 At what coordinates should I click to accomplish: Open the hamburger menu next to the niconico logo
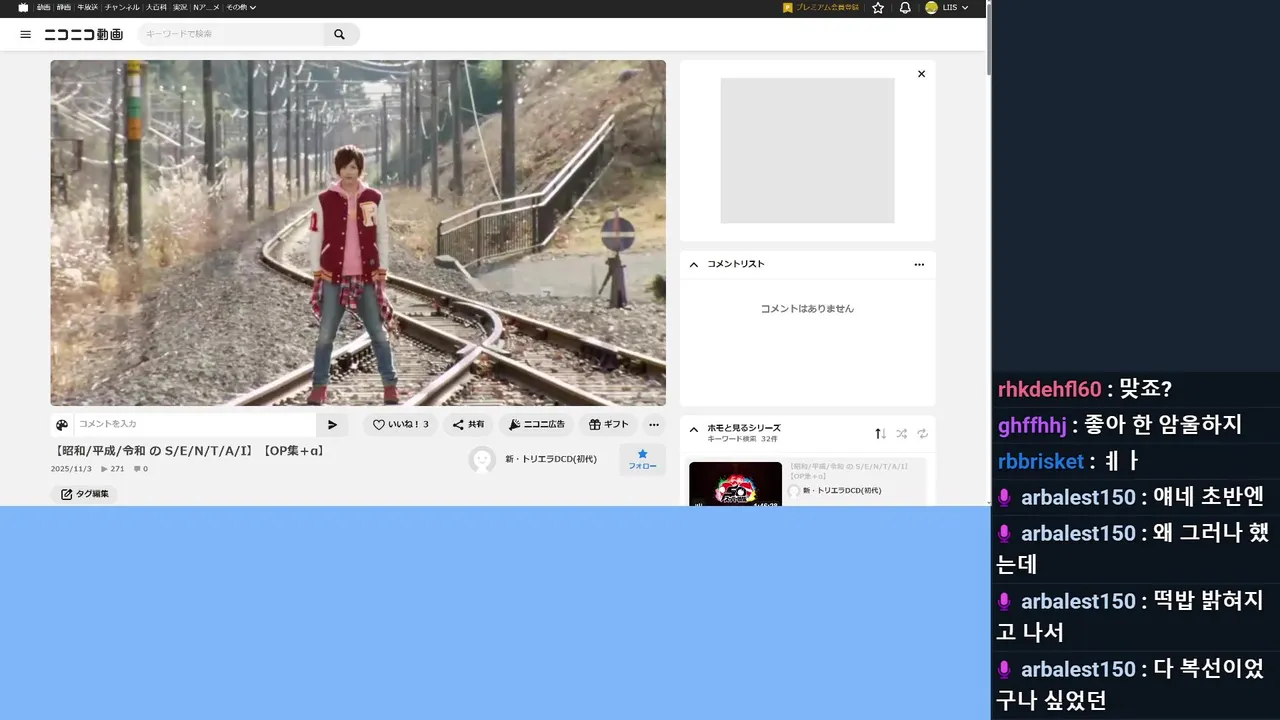26,34
